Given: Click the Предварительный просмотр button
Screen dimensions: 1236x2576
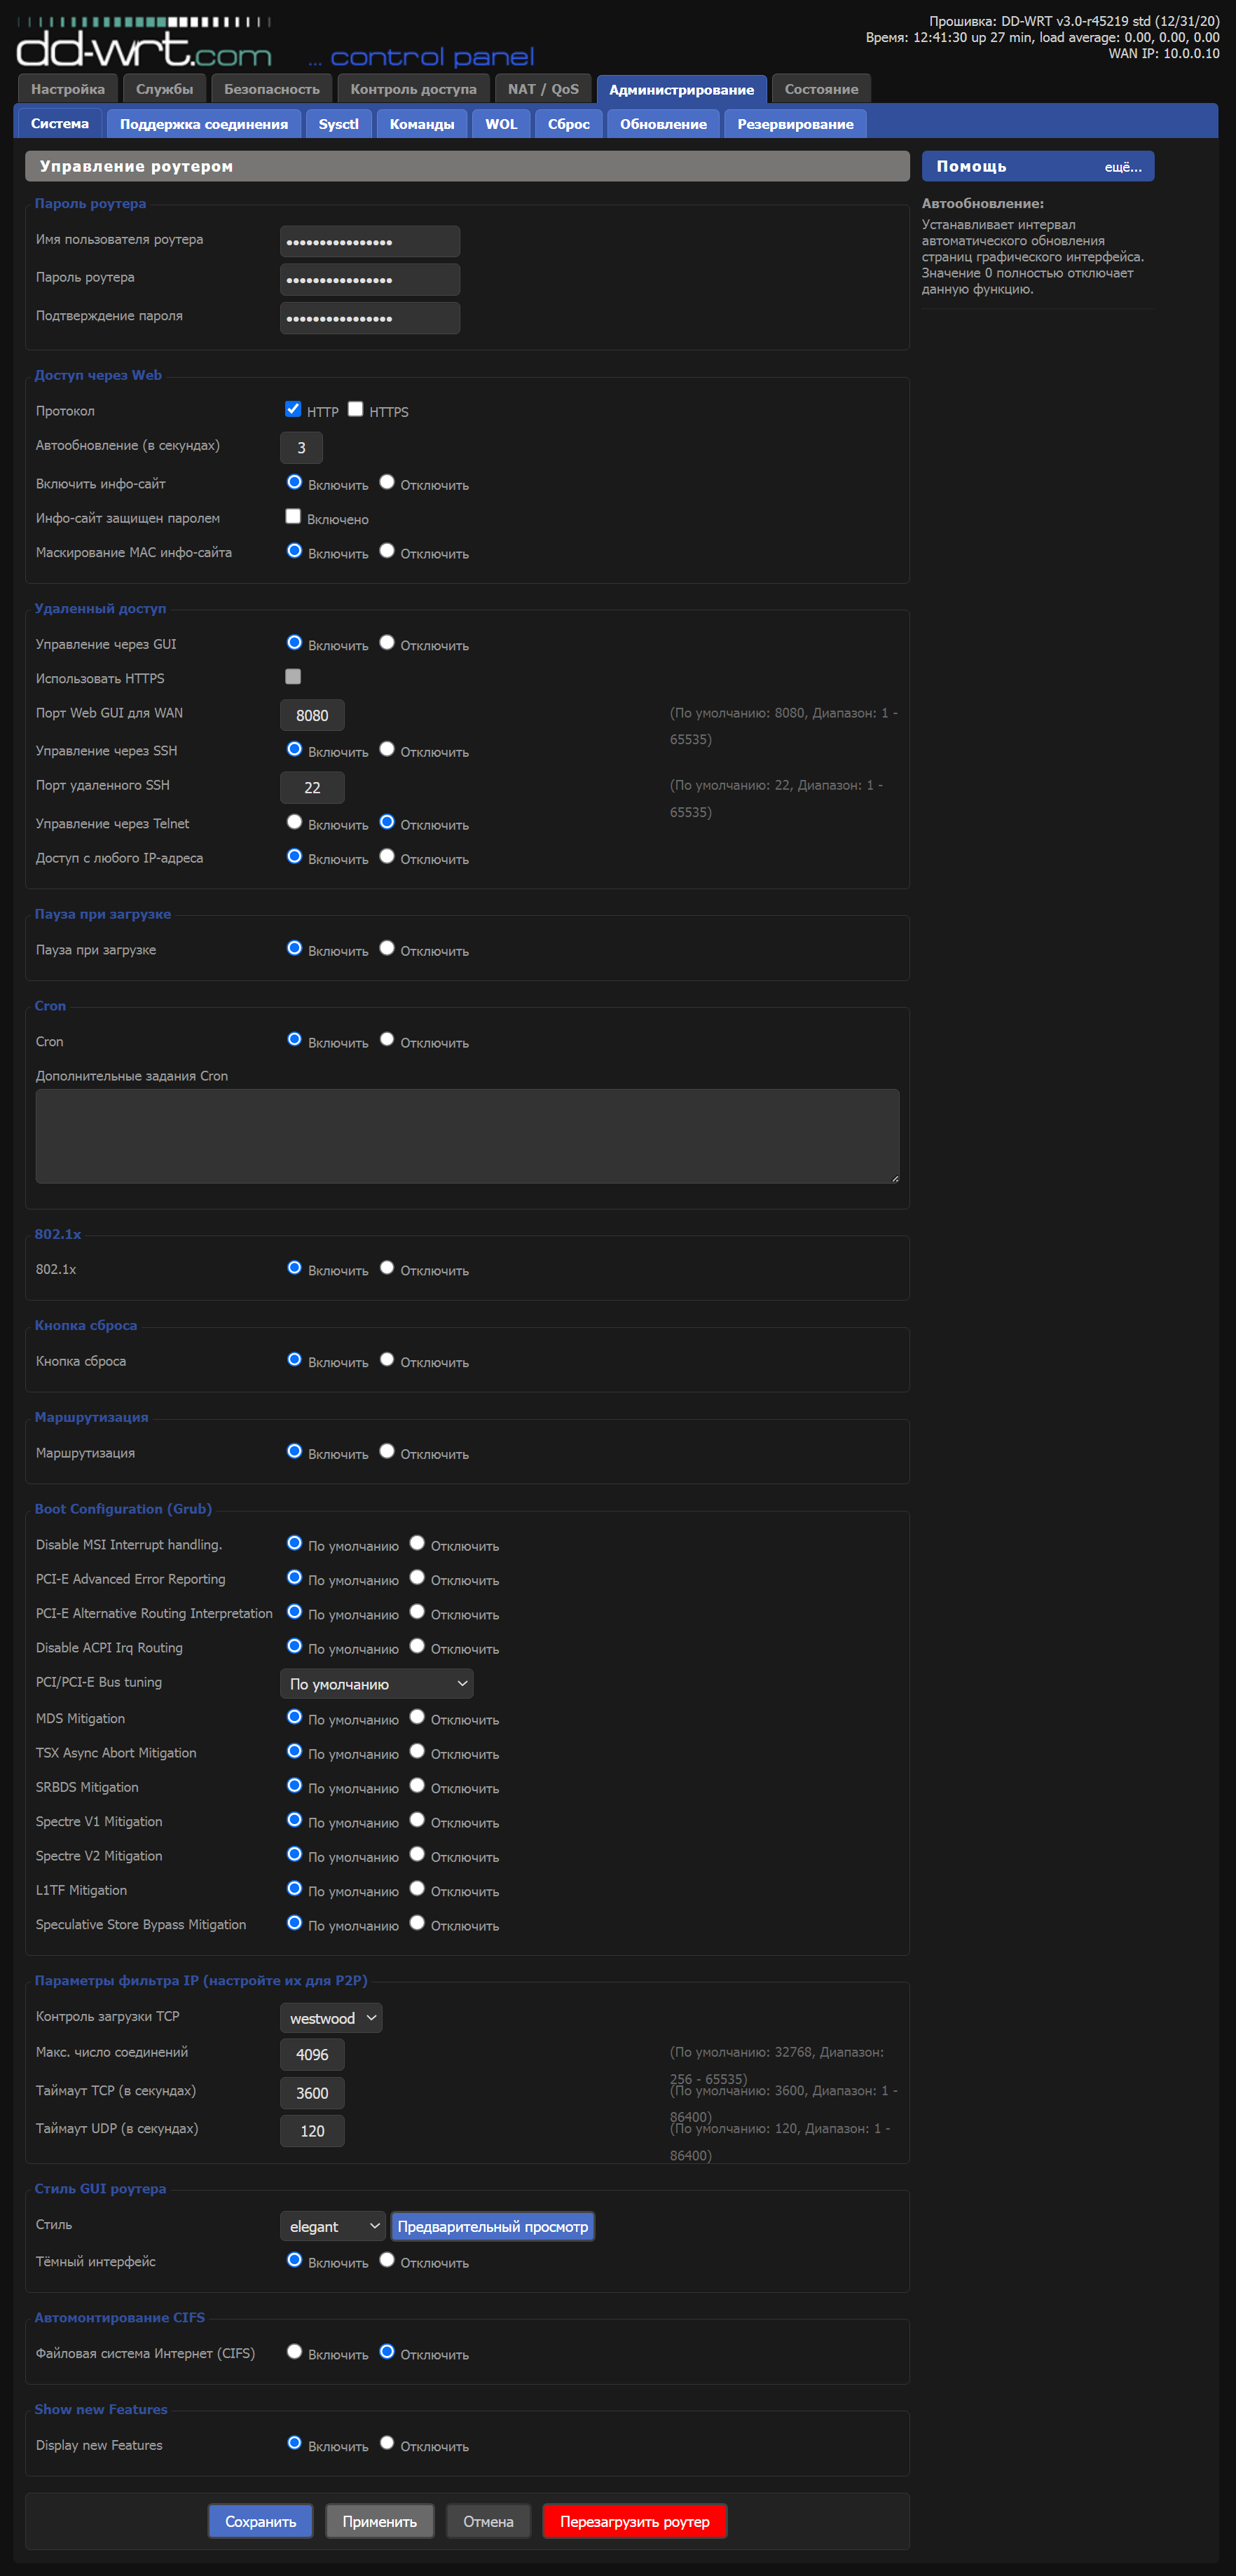Looking at the screenshot, I should pos(493,2226).
